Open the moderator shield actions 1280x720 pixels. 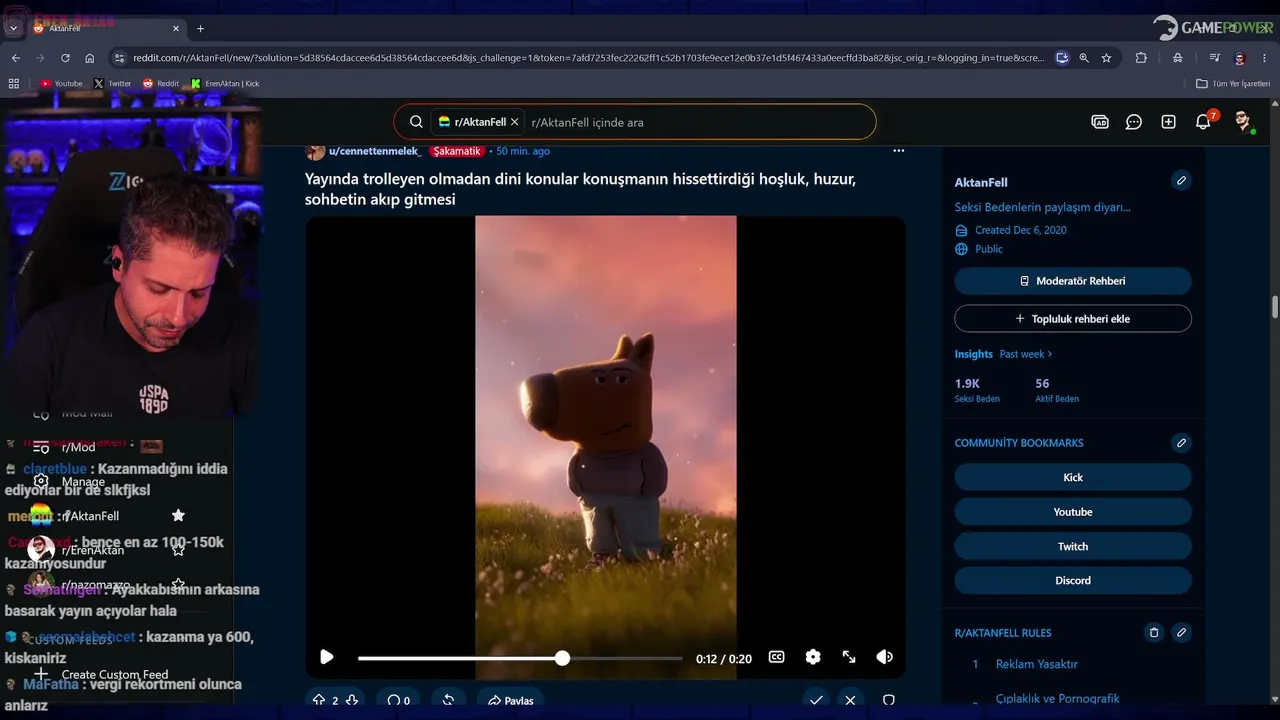click(x=888, y=701)
